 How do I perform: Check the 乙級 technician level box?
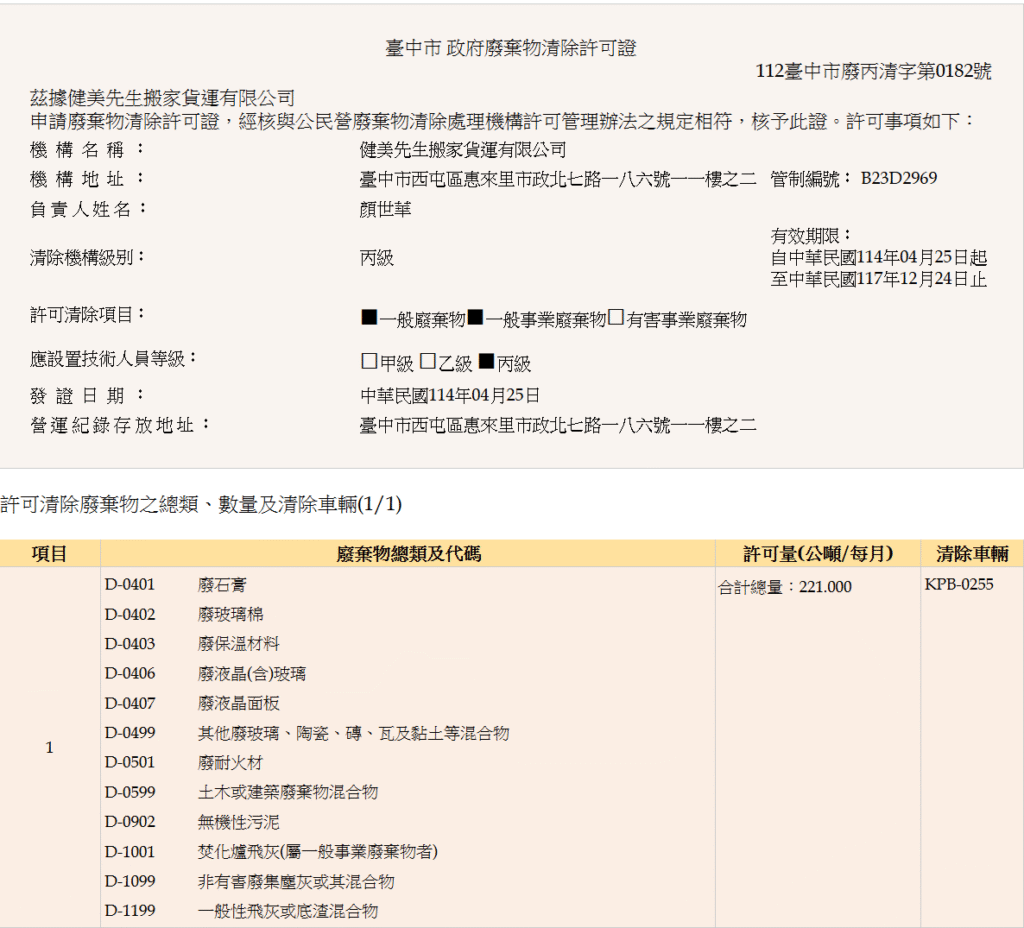427,362
